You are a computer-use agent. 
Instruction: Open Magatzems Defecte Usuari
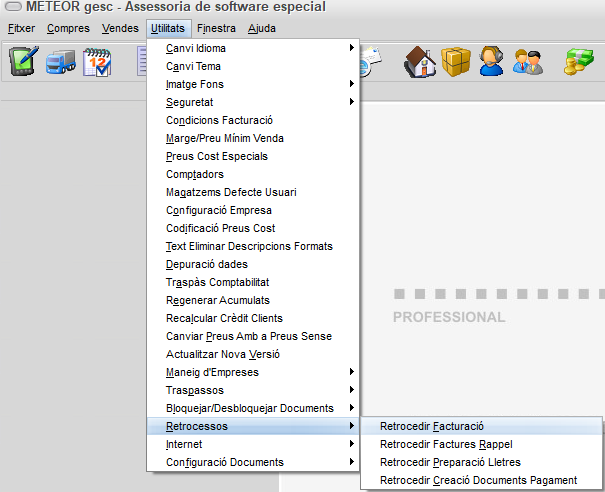(253, 192)
